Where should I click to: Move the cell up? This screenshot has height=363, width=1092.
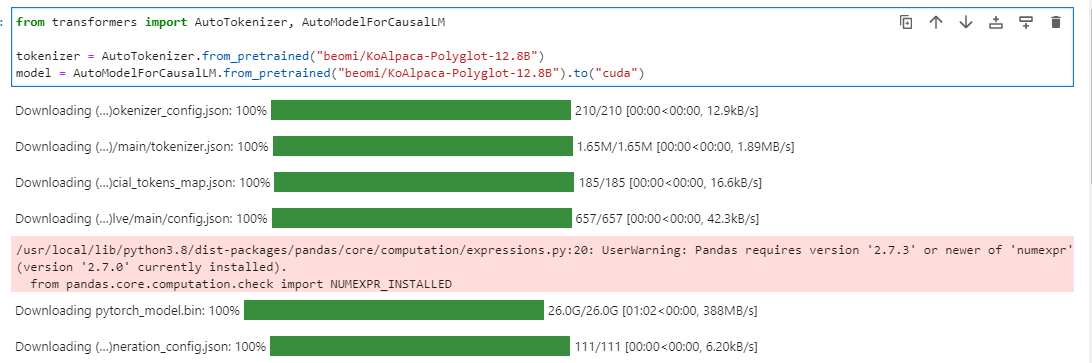point(936,22)
